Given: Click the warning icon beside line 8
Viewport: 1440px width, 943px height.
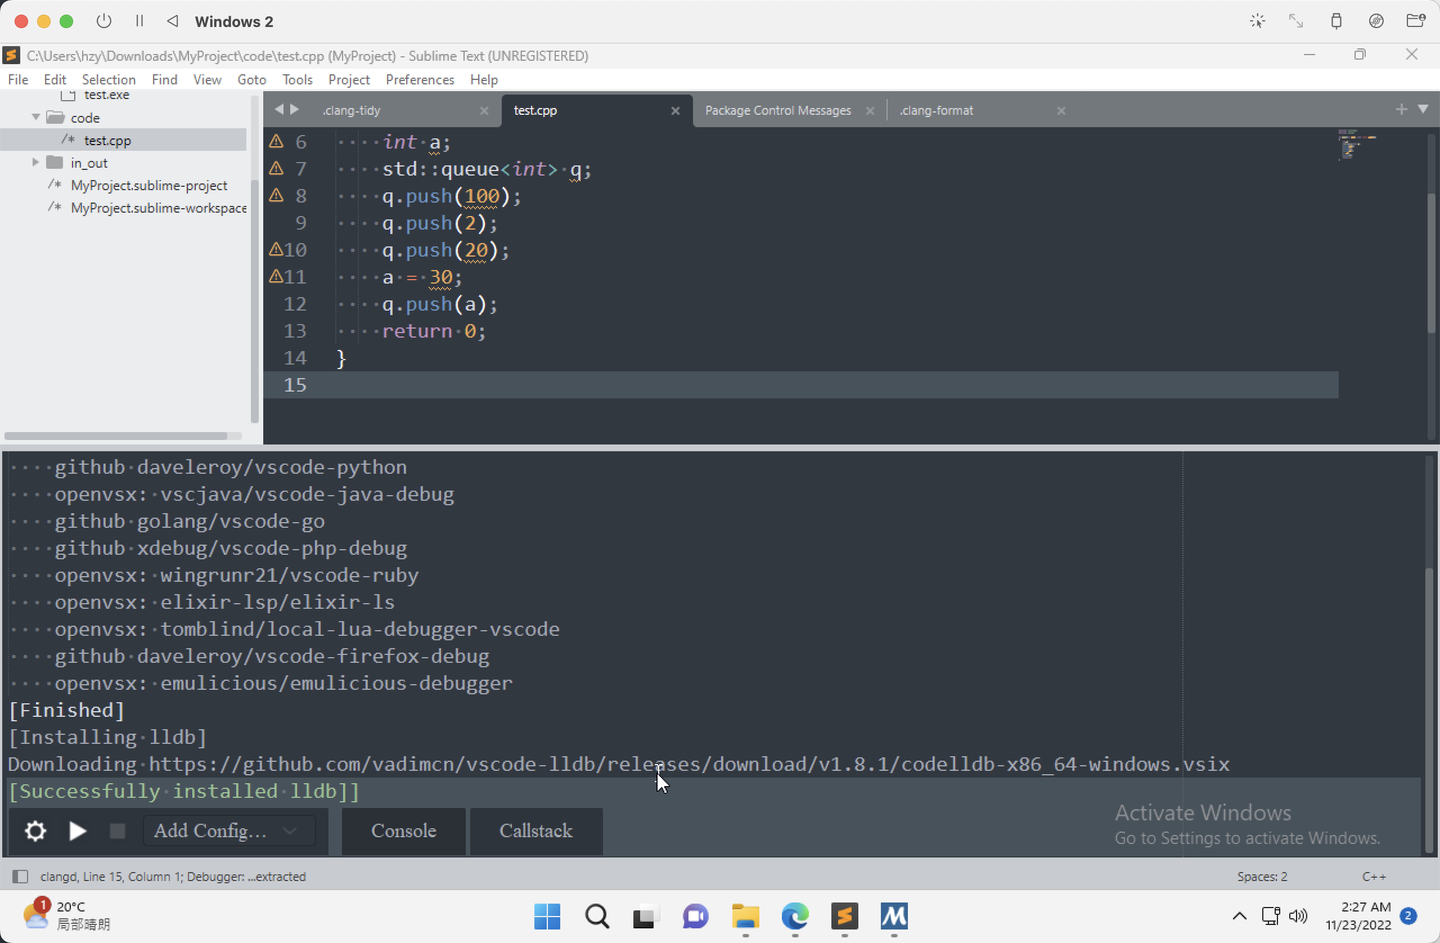Looking at the screenshot, I should [276, 195].
